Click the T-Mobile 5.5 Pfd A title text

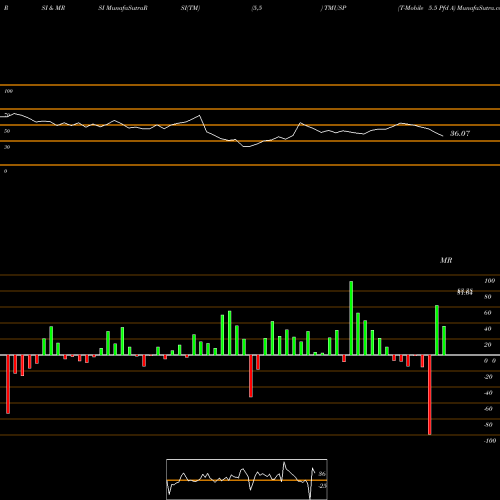[x=427, y=8]
